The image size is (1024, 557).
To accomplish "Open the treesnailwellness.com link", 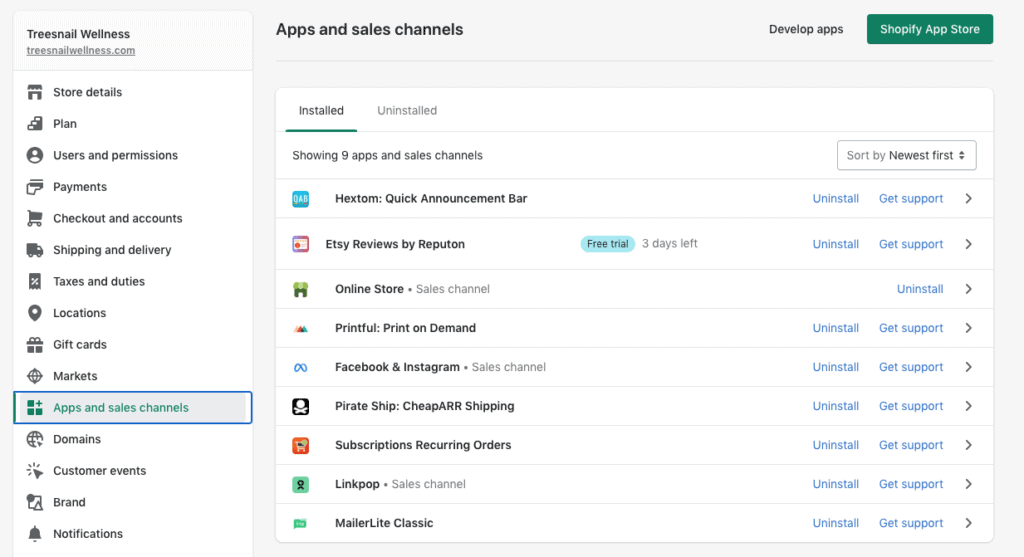I will 81,50.
